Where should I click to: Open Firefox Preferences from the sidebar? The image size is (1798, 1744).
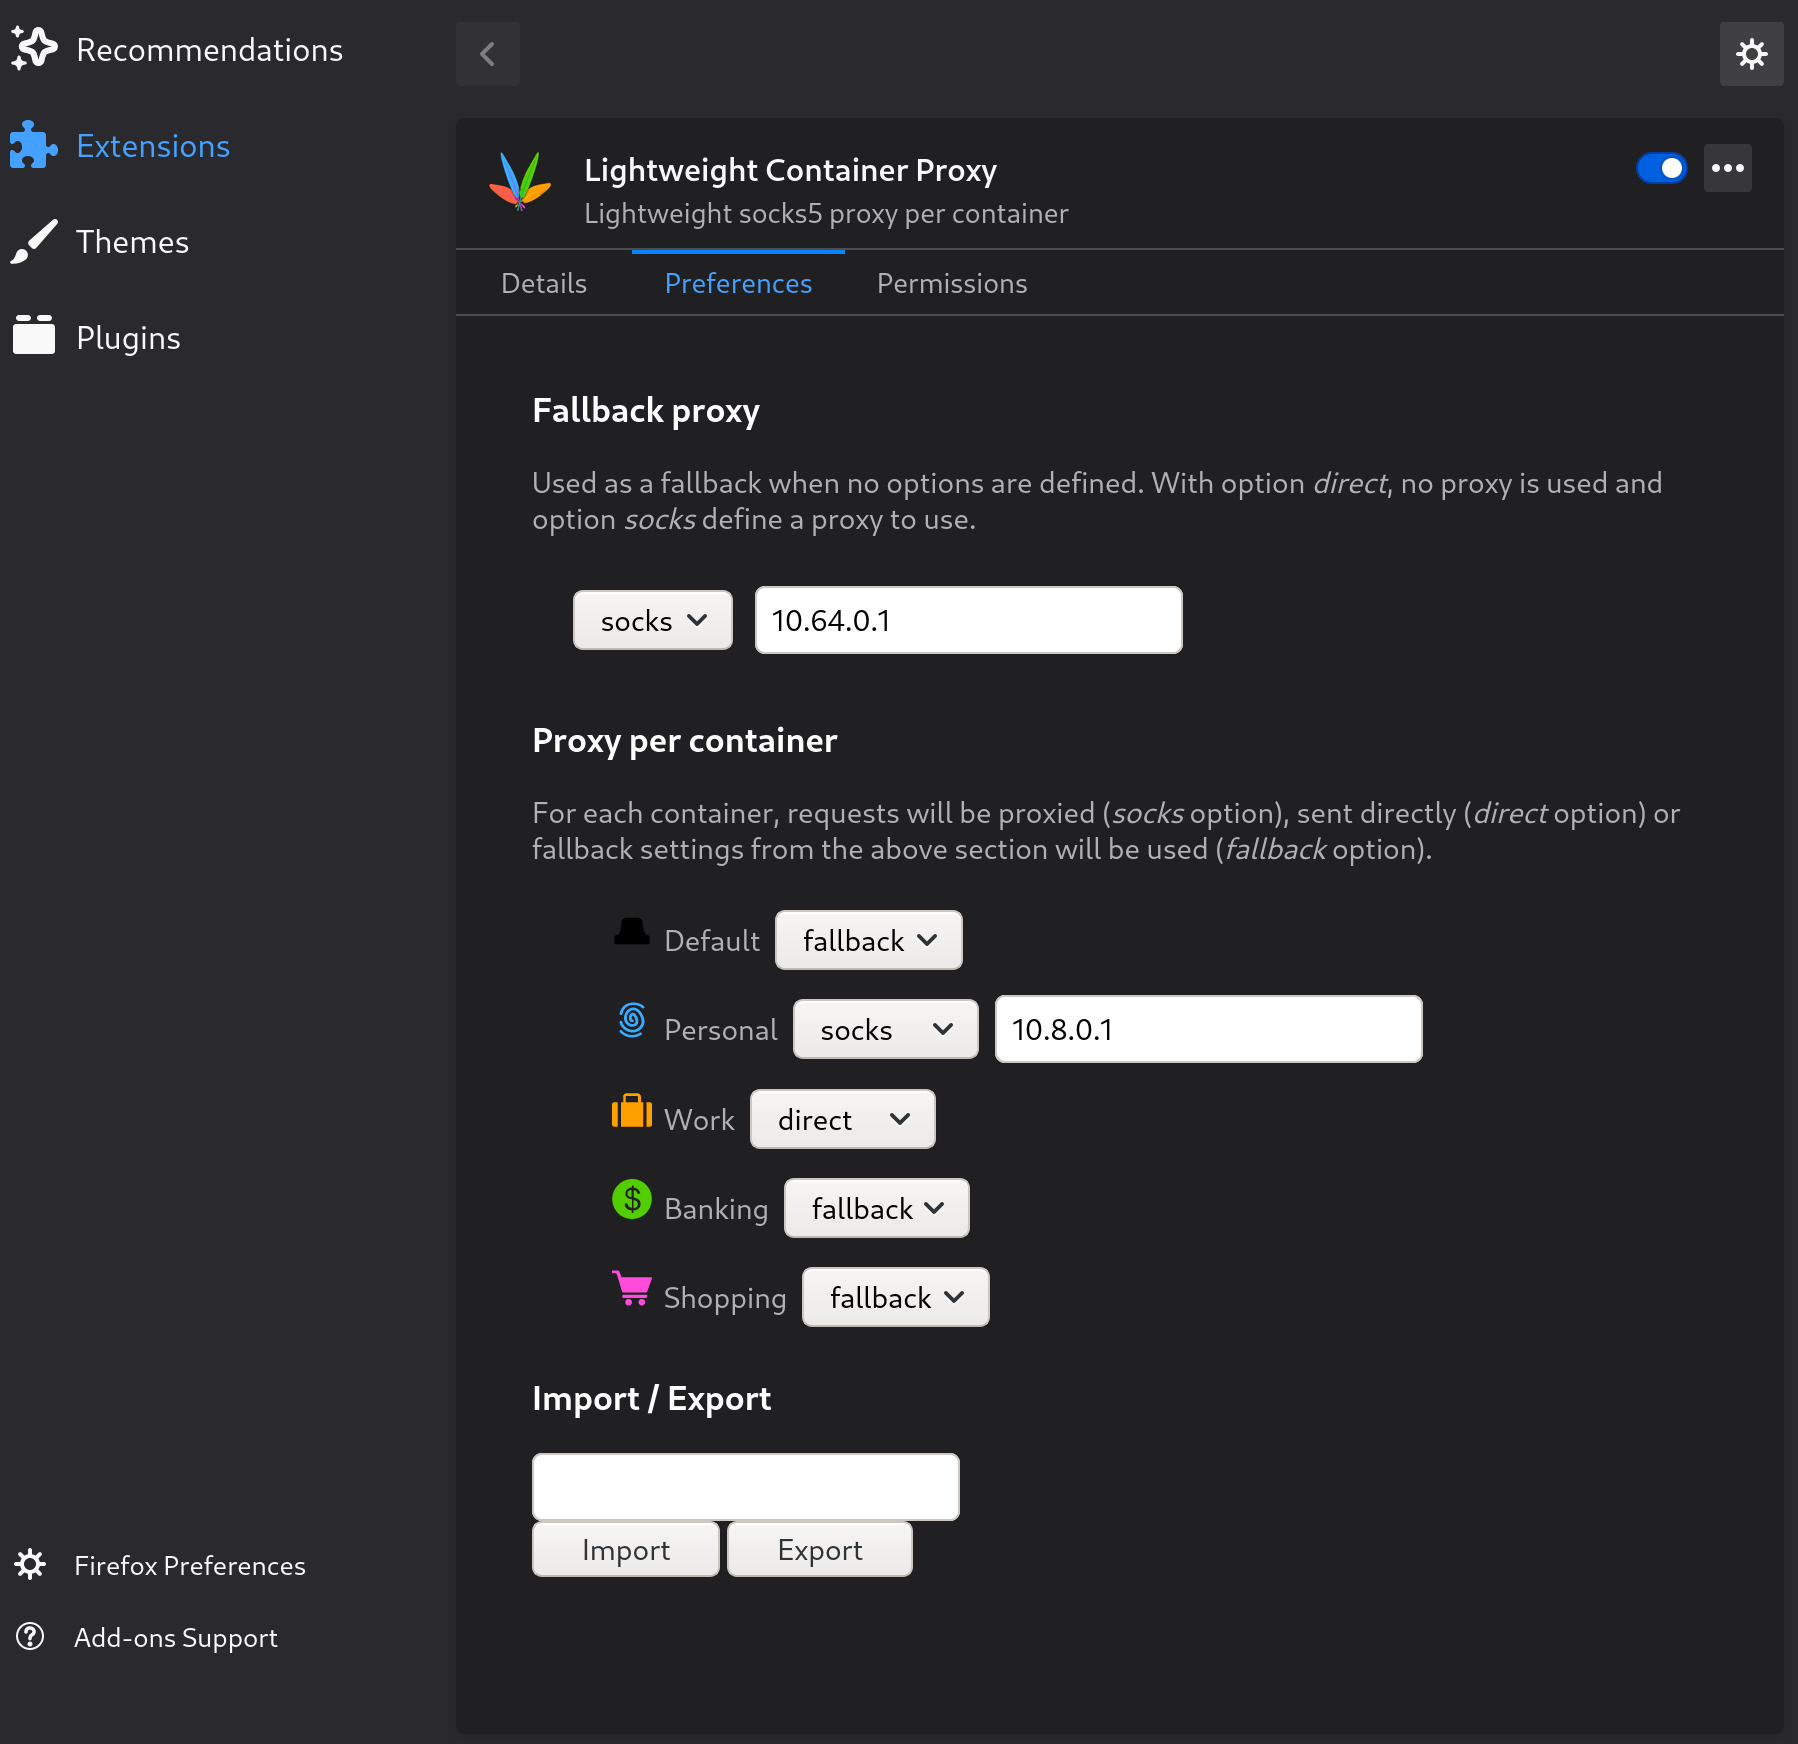[190, 1565]
